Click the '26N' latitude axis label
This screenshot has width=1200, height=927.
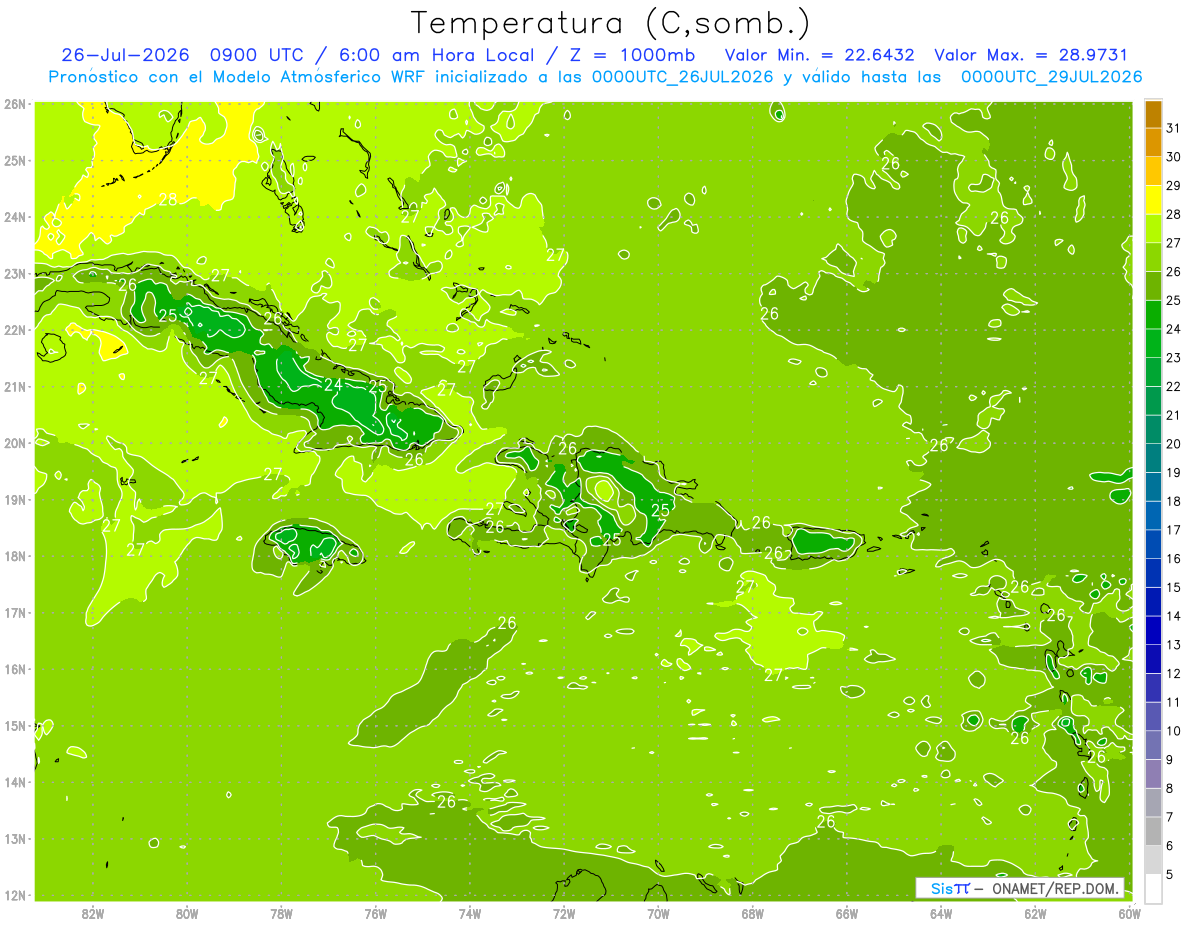(14, 104)
